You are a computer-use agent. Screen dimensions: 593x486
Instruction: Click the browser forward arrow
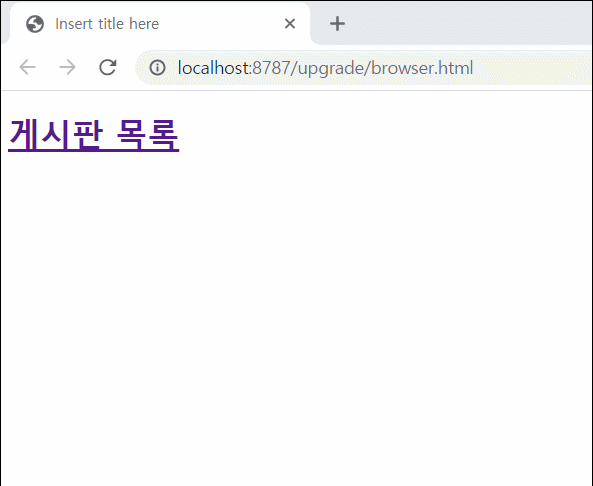67,68
